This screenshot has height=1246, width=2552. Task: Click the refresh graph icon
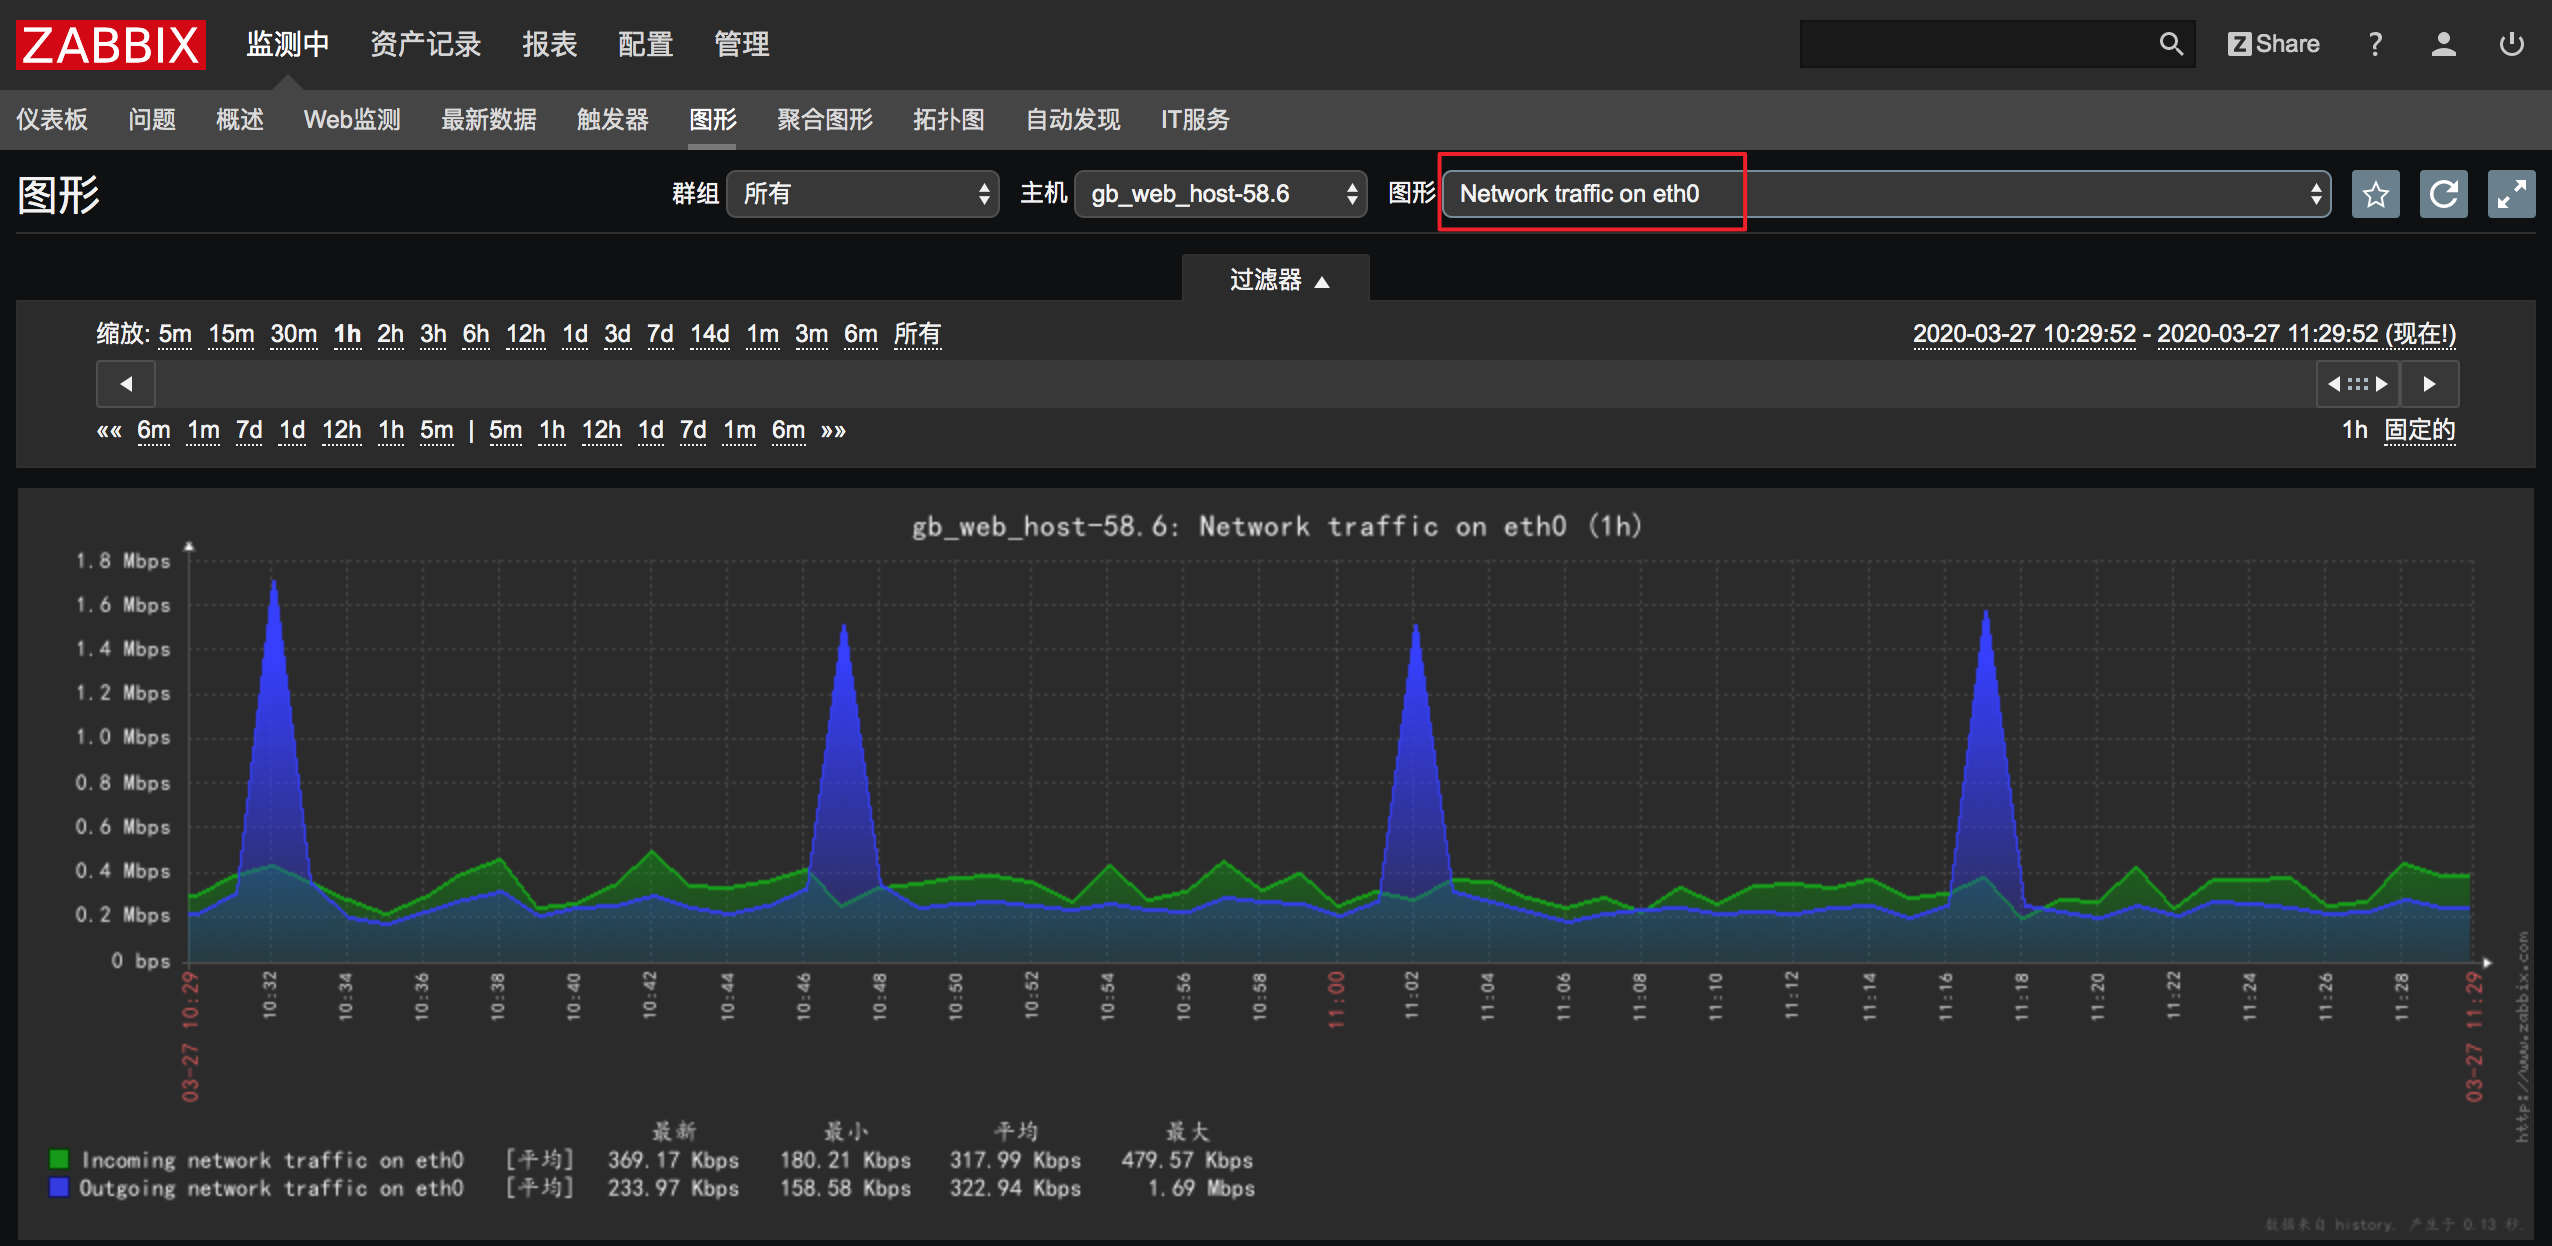click(2443, 194)
